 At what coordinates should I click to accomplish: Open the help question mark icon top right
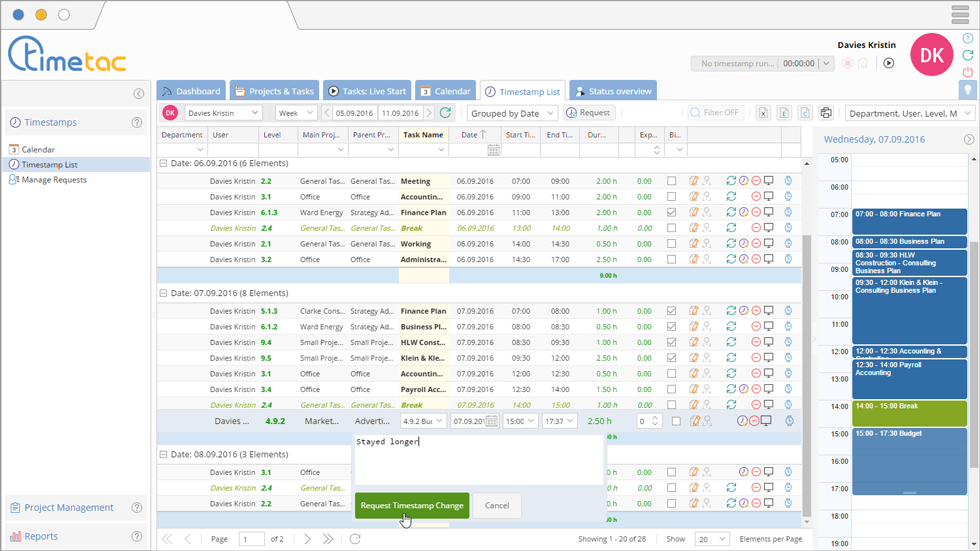(968, 39)
